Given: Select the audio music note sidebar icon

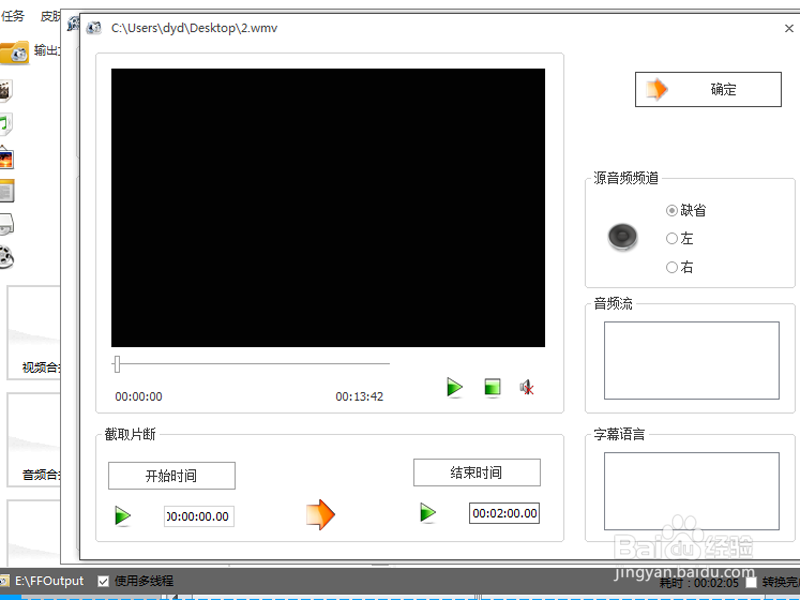Looking at the screenshot, I should (5, 124).
